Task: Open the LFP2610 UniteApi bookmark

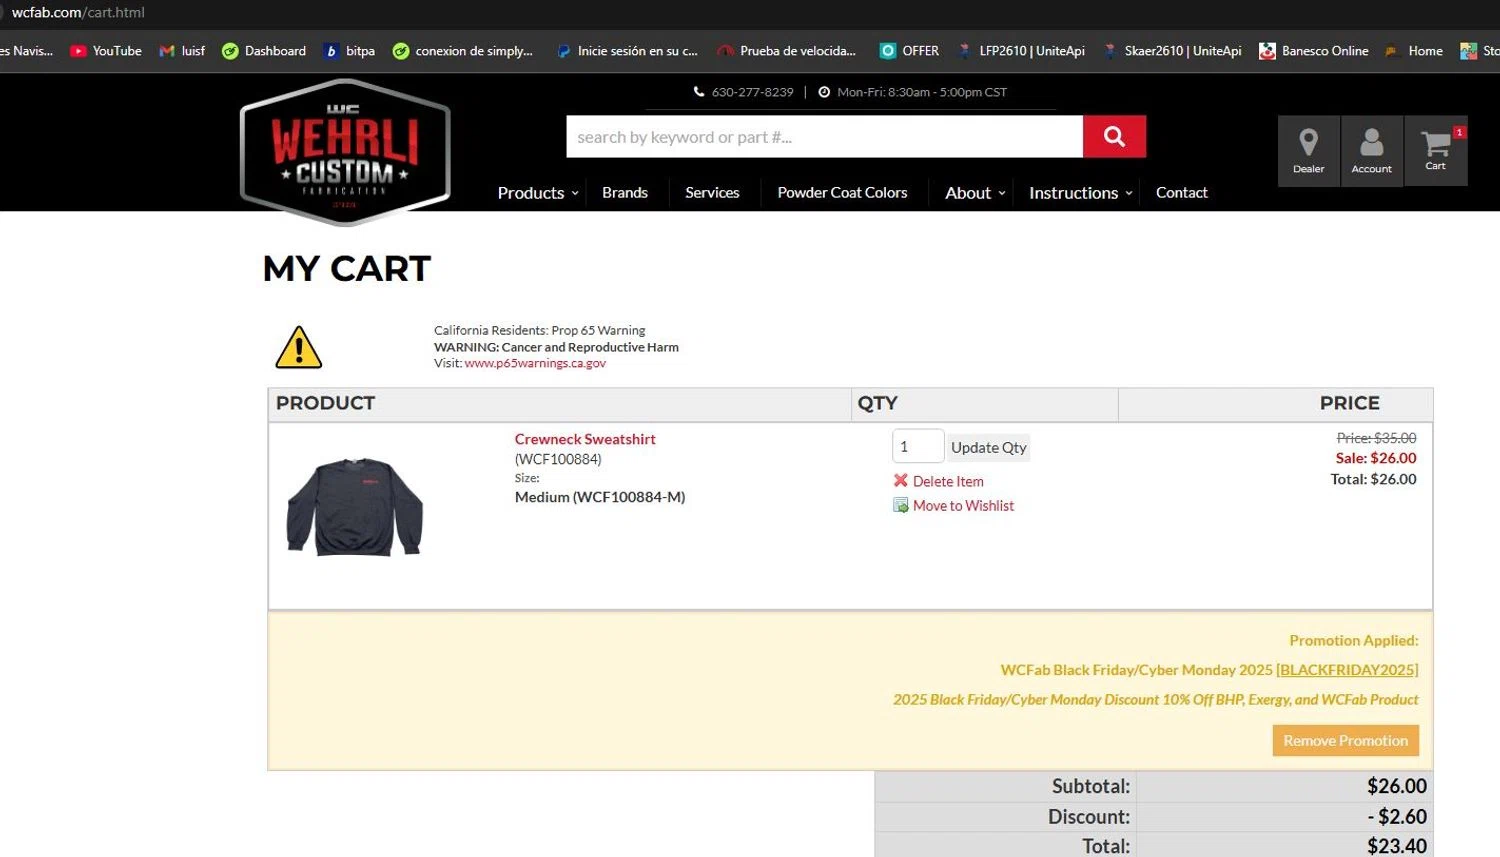Action: [1021, 51]
